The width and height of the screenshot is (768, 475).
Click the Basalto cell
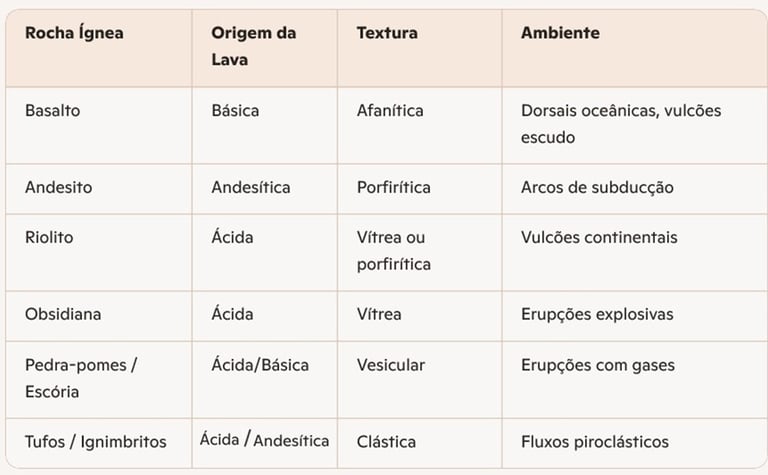[x=52, y=111]
